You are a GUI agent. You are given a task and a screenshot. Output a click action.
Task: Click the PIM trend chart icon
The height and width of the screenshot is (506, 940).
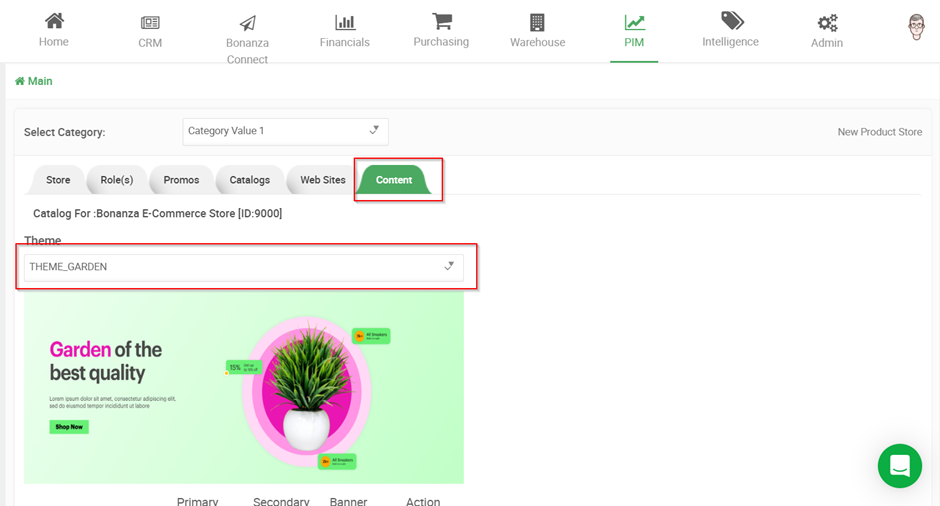[634, 22]
